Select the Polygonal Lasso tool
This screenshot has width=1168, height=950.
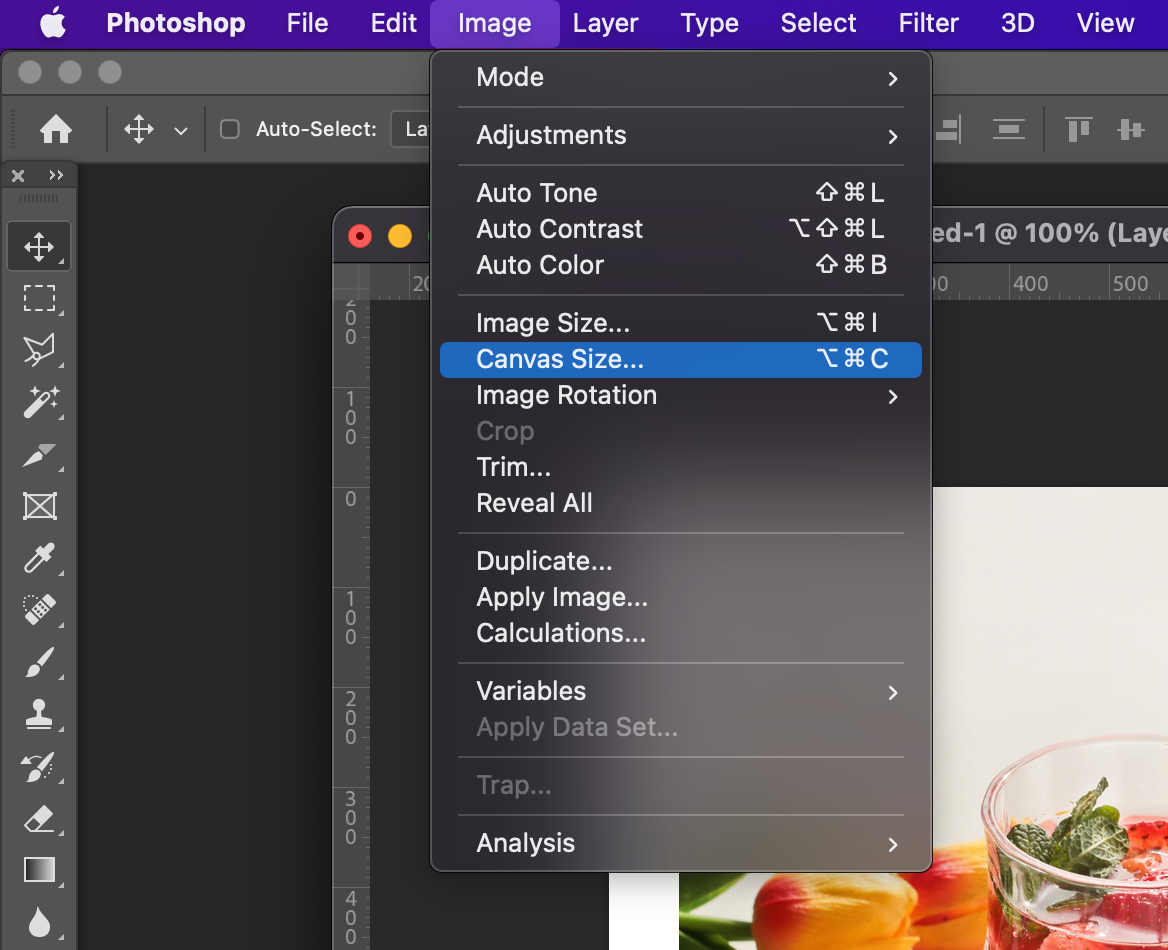coord(39,349)
